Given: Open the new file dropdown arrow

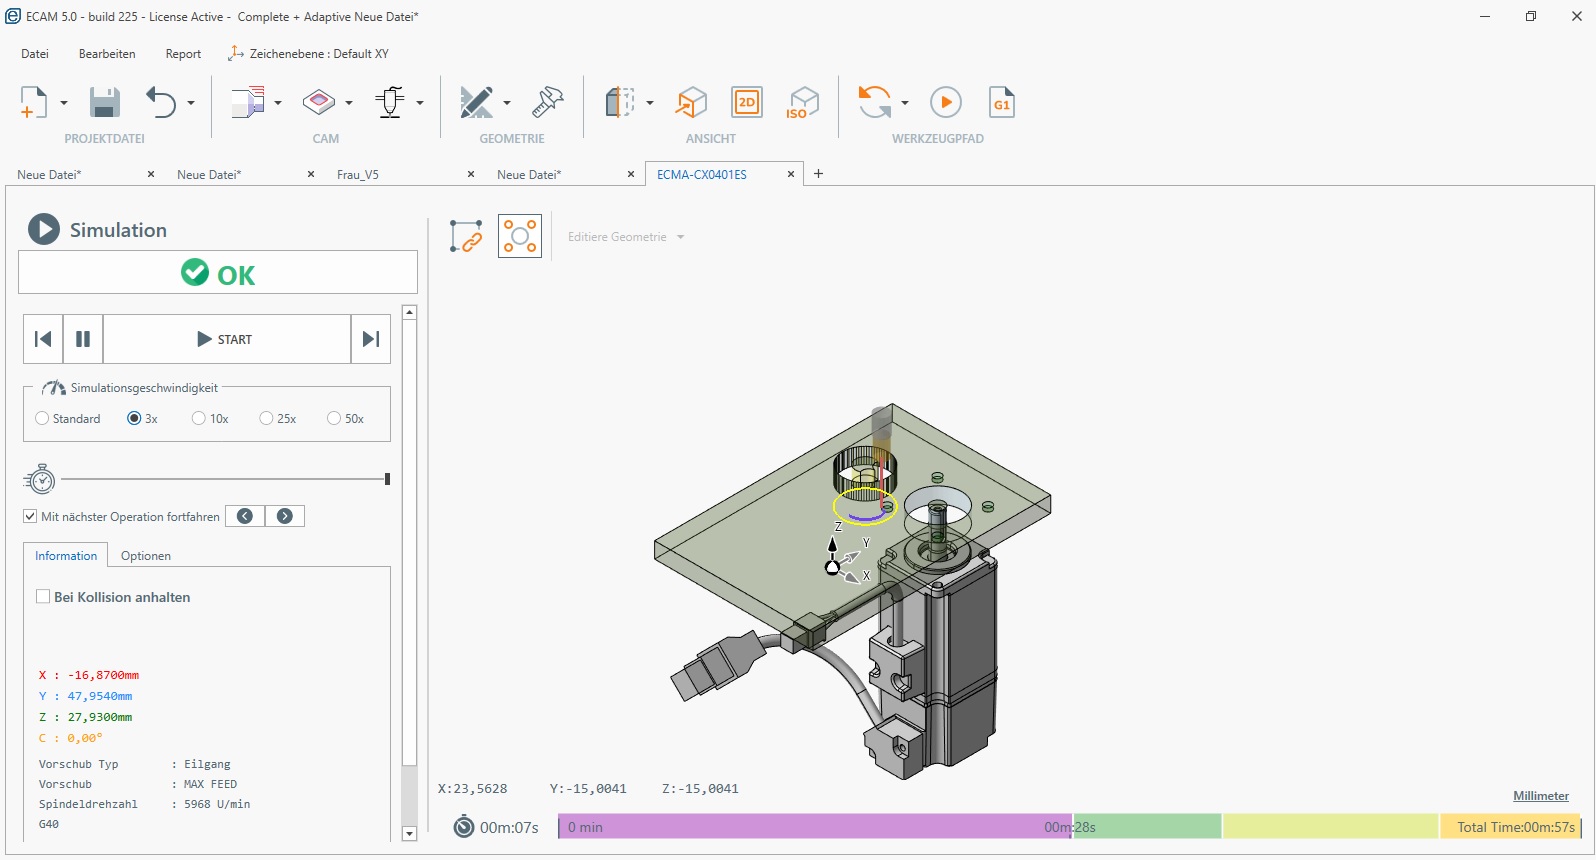Looking at the screenshot, I should click(64, 103).
